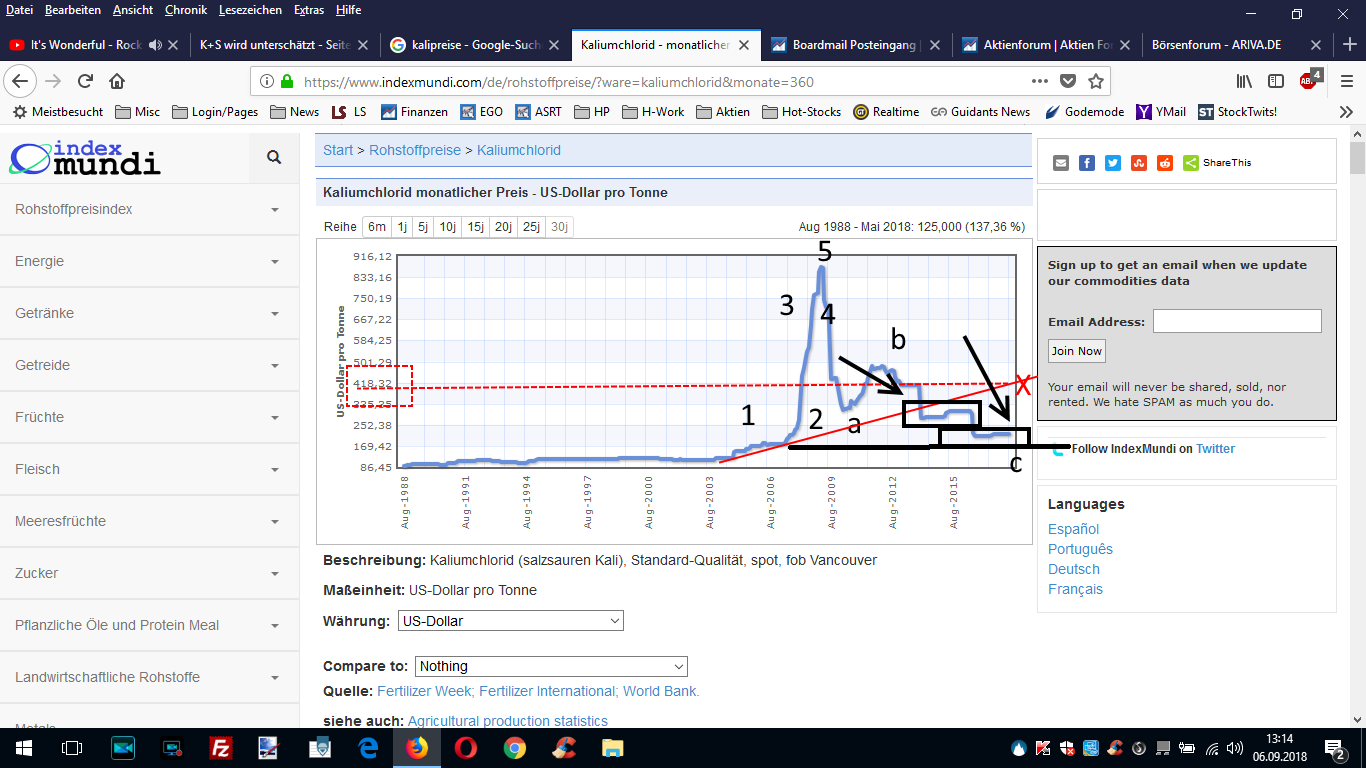Follow the World Bank source link

click(x=658, y=691)
